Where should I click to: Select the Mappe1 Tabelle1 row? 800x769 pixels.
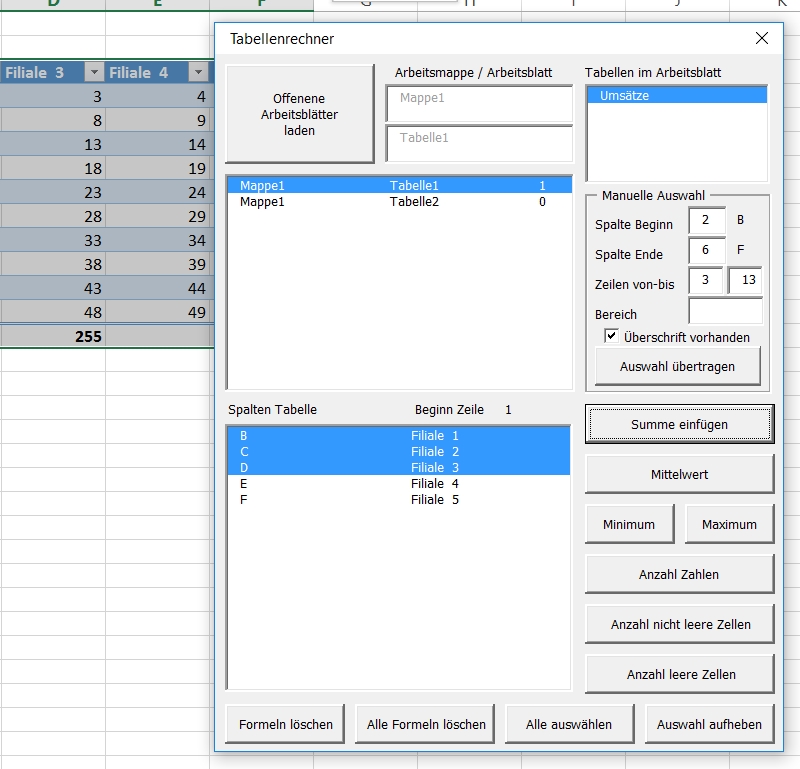398,186
